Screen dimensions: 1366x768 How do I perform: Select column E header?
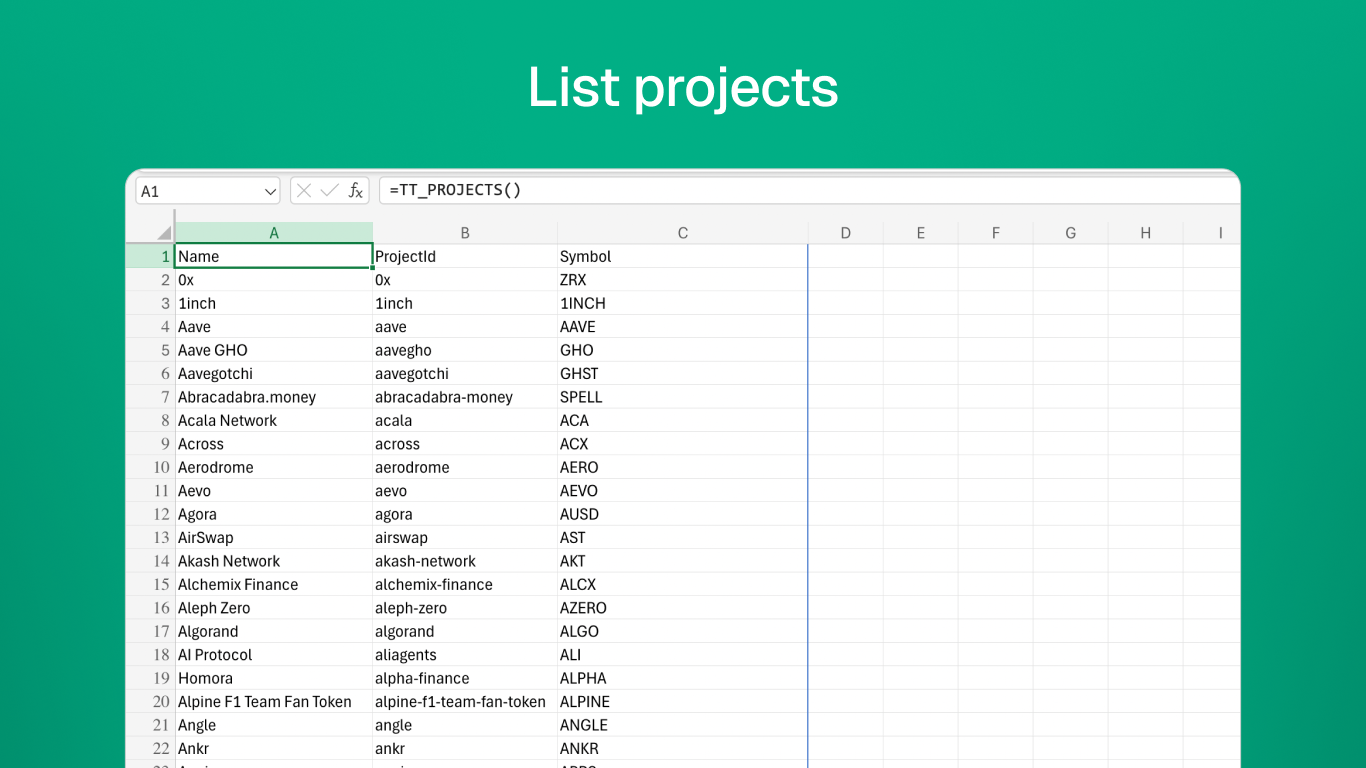[921, 233]
